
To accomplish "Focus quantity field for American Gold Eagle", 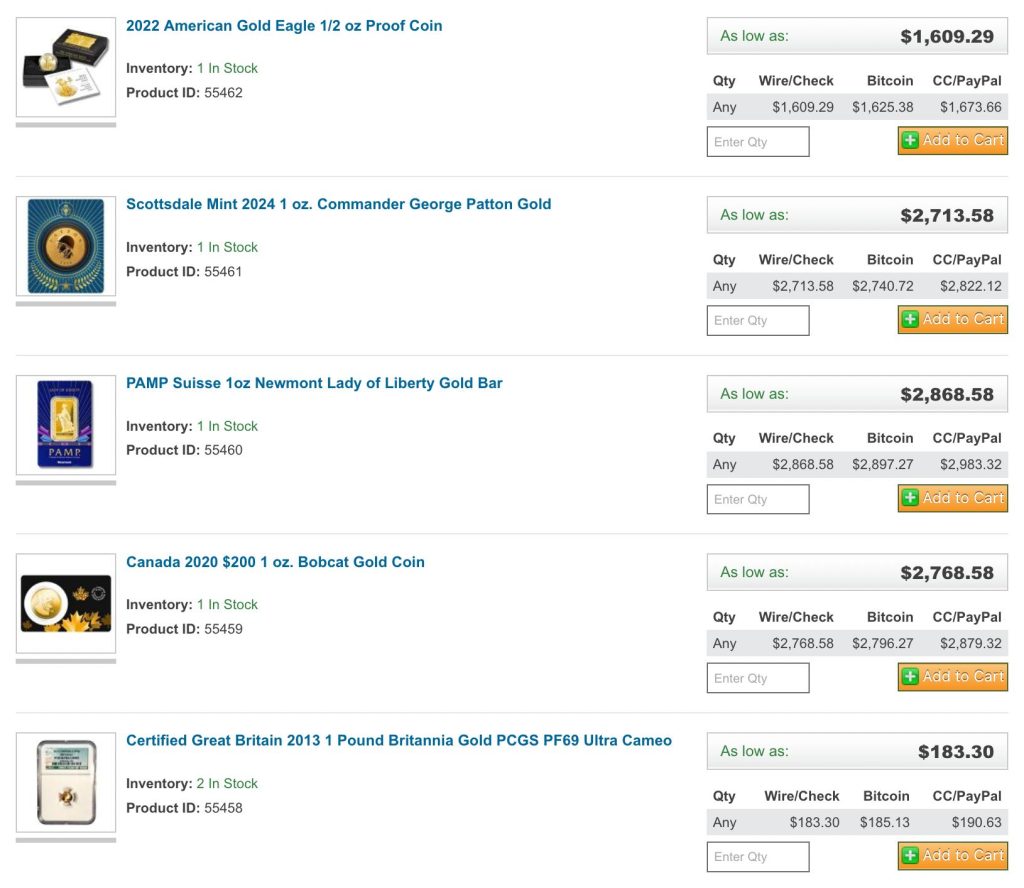I will 757,142.
